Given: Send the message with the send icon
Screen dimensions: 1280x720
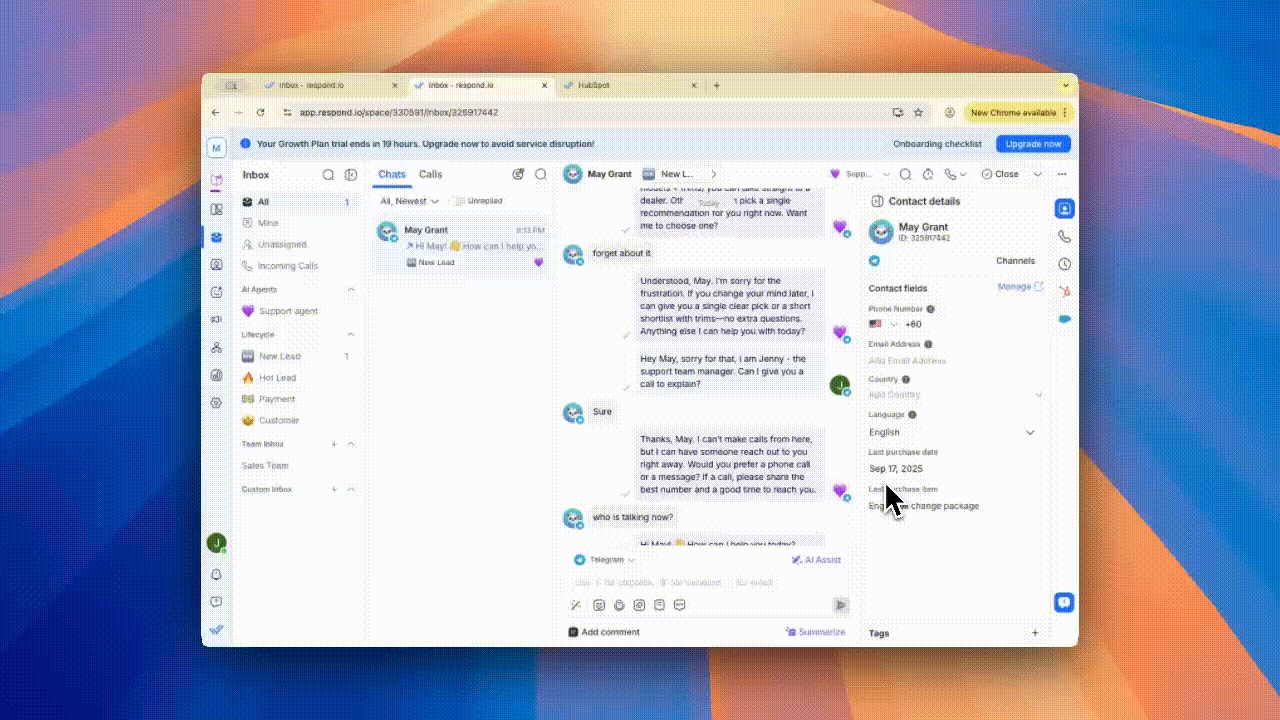Looking at the screenshot, I should (840, 605).
